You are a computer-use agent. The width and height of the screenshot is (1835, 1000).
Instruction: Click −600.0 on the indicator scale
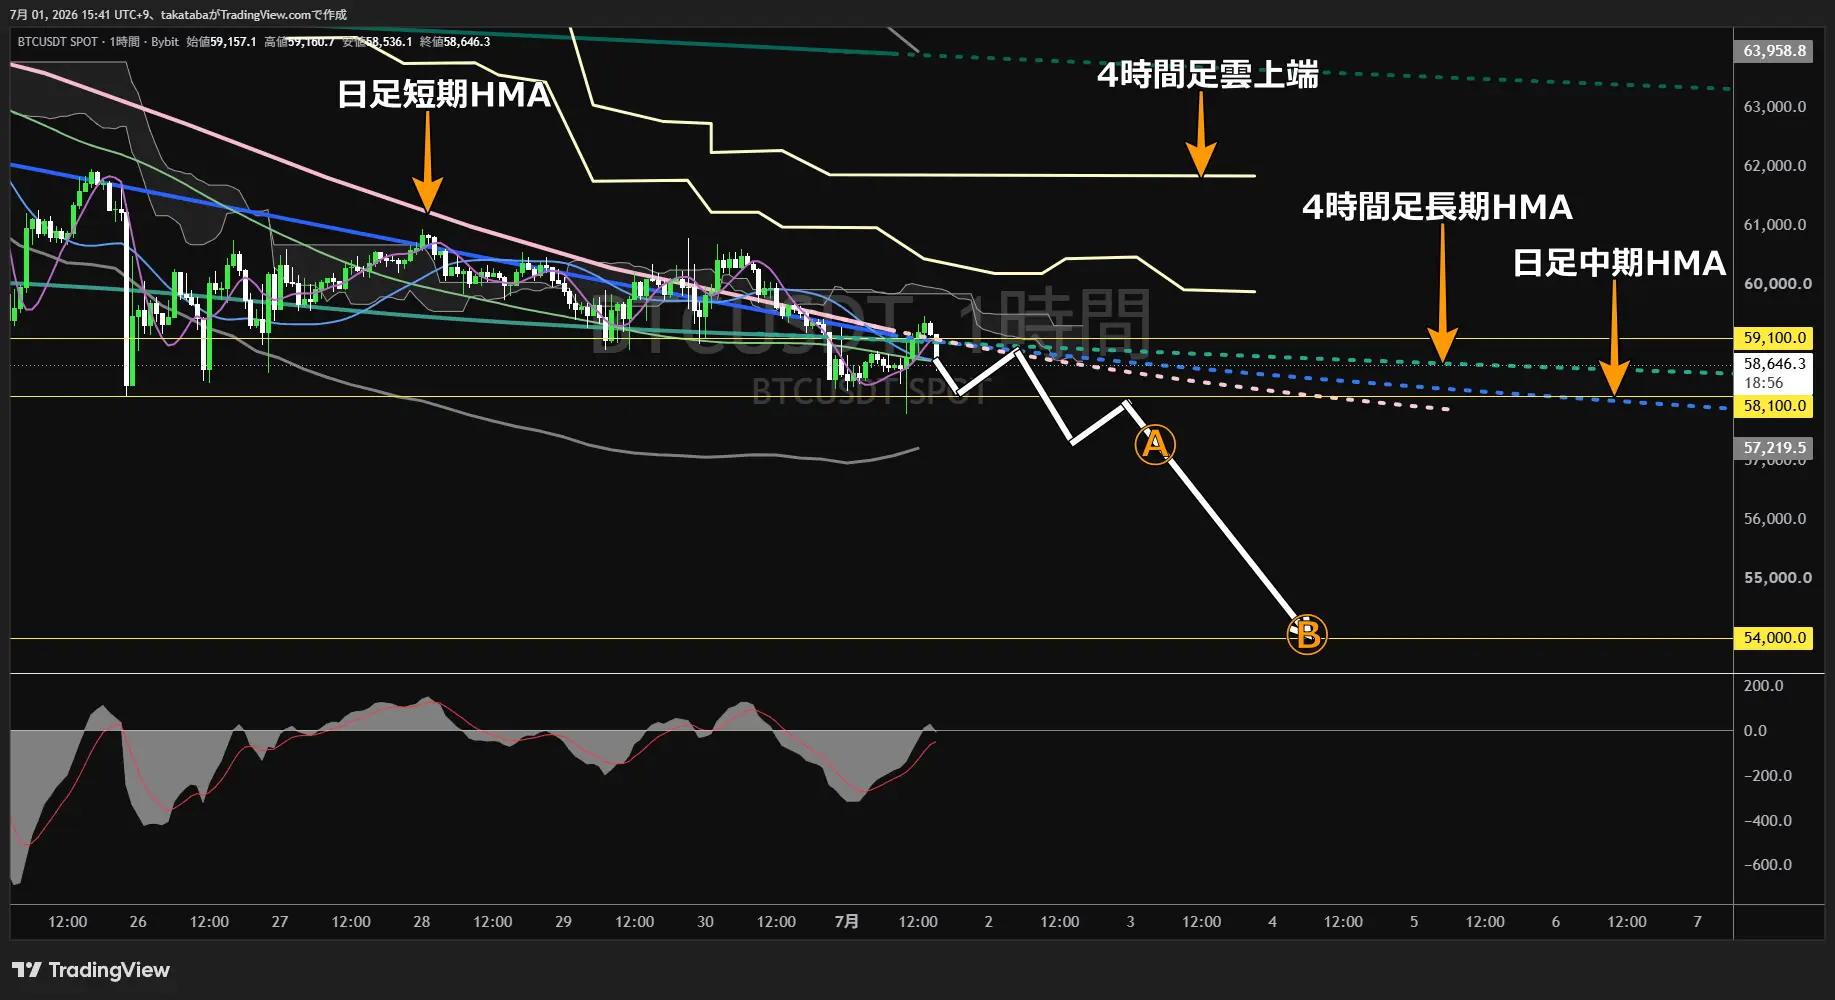click(x=1767, y=865)
